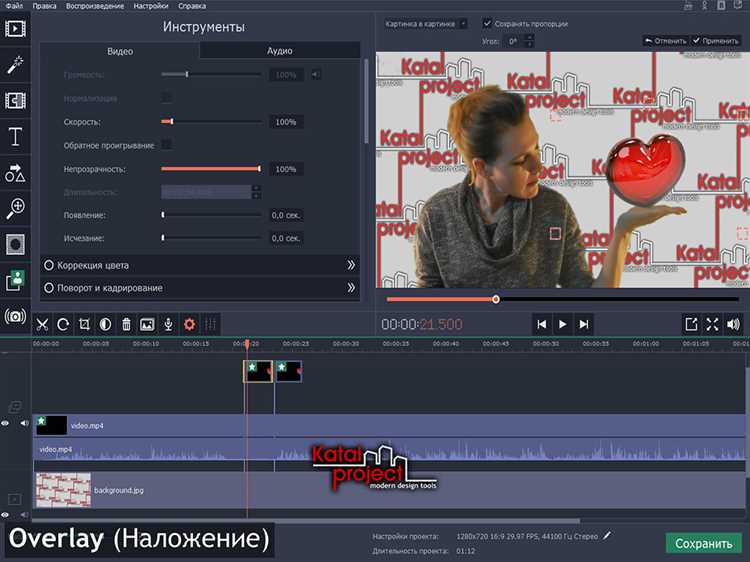The image size is (750, 562).
Task: Click the green Сохранить button
Action: tap(704, 544)
